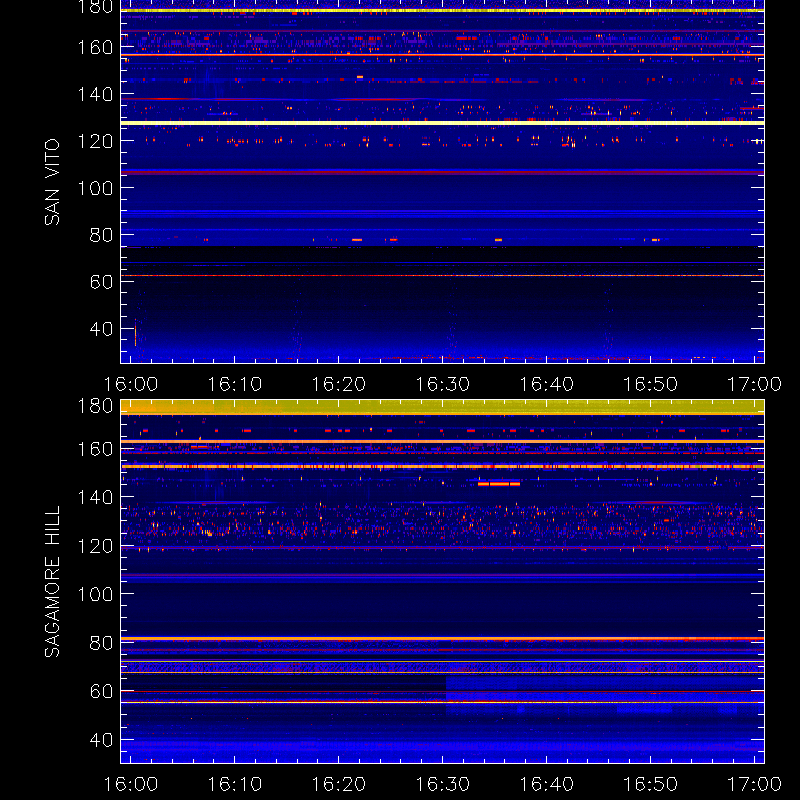Pick the 140 label on Sagamore Hill axis
The image size is (800, 800).
tap(95, 497)
